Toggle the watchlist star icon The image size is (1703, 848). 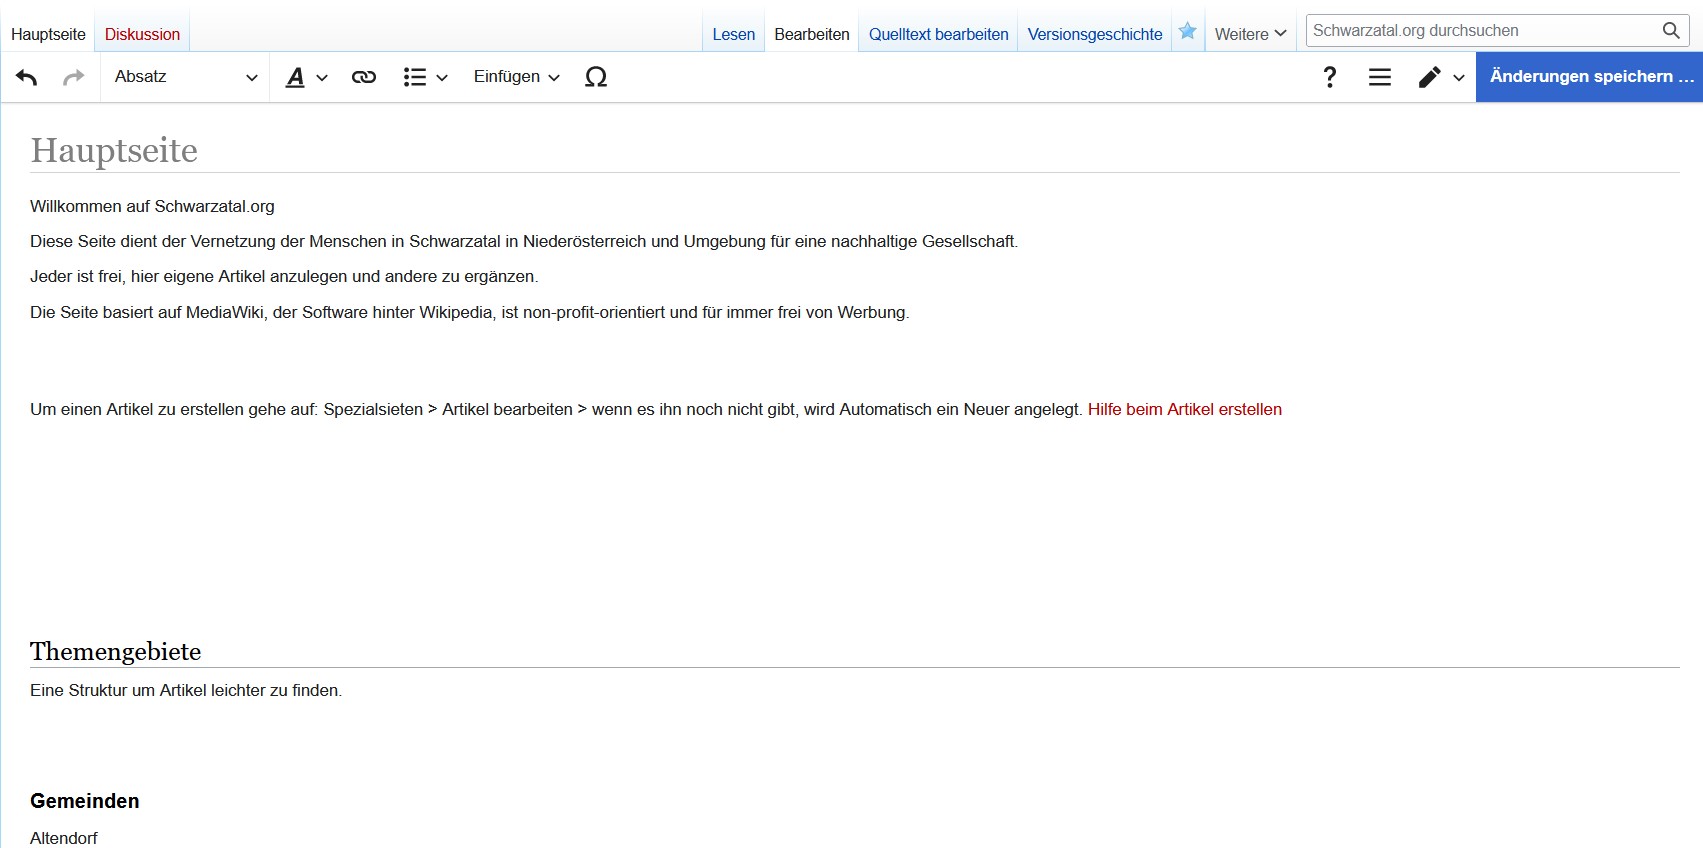1188,31
